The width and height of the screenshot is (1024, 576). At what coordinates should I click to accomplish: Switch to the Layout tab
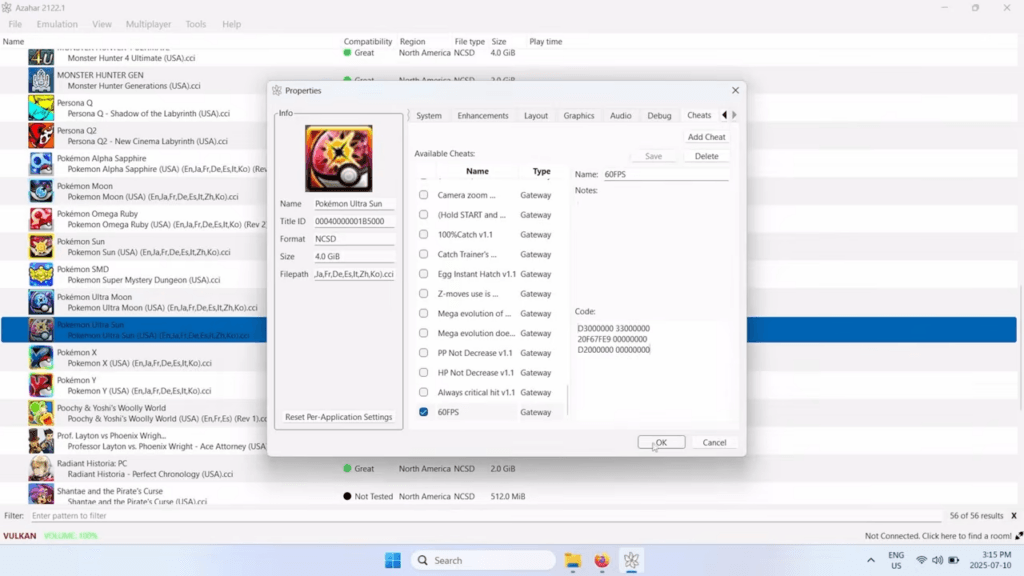point(536,116)
